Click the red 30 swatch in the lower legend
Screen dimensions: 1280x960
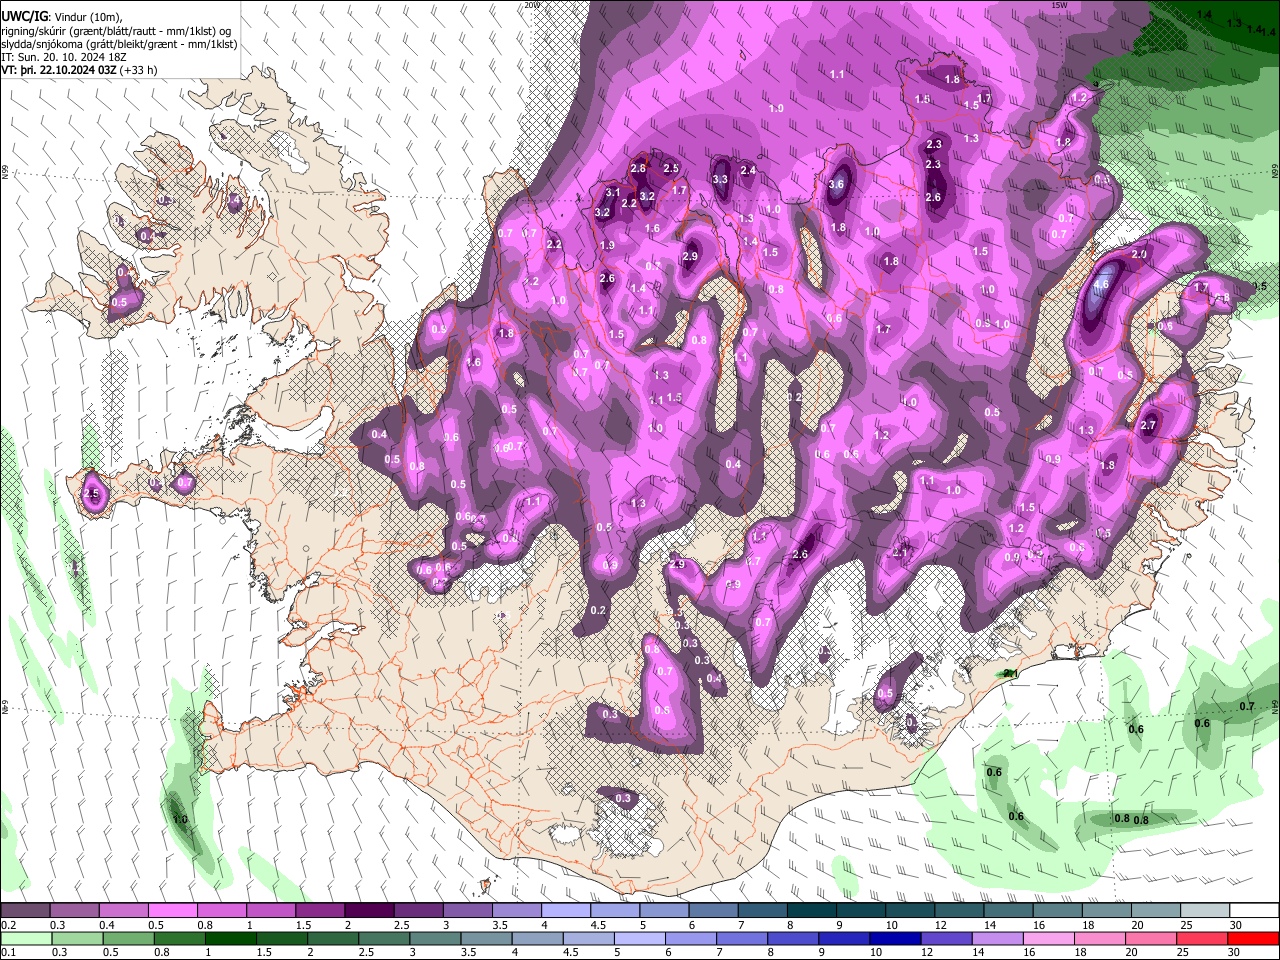pos(1253,938)
